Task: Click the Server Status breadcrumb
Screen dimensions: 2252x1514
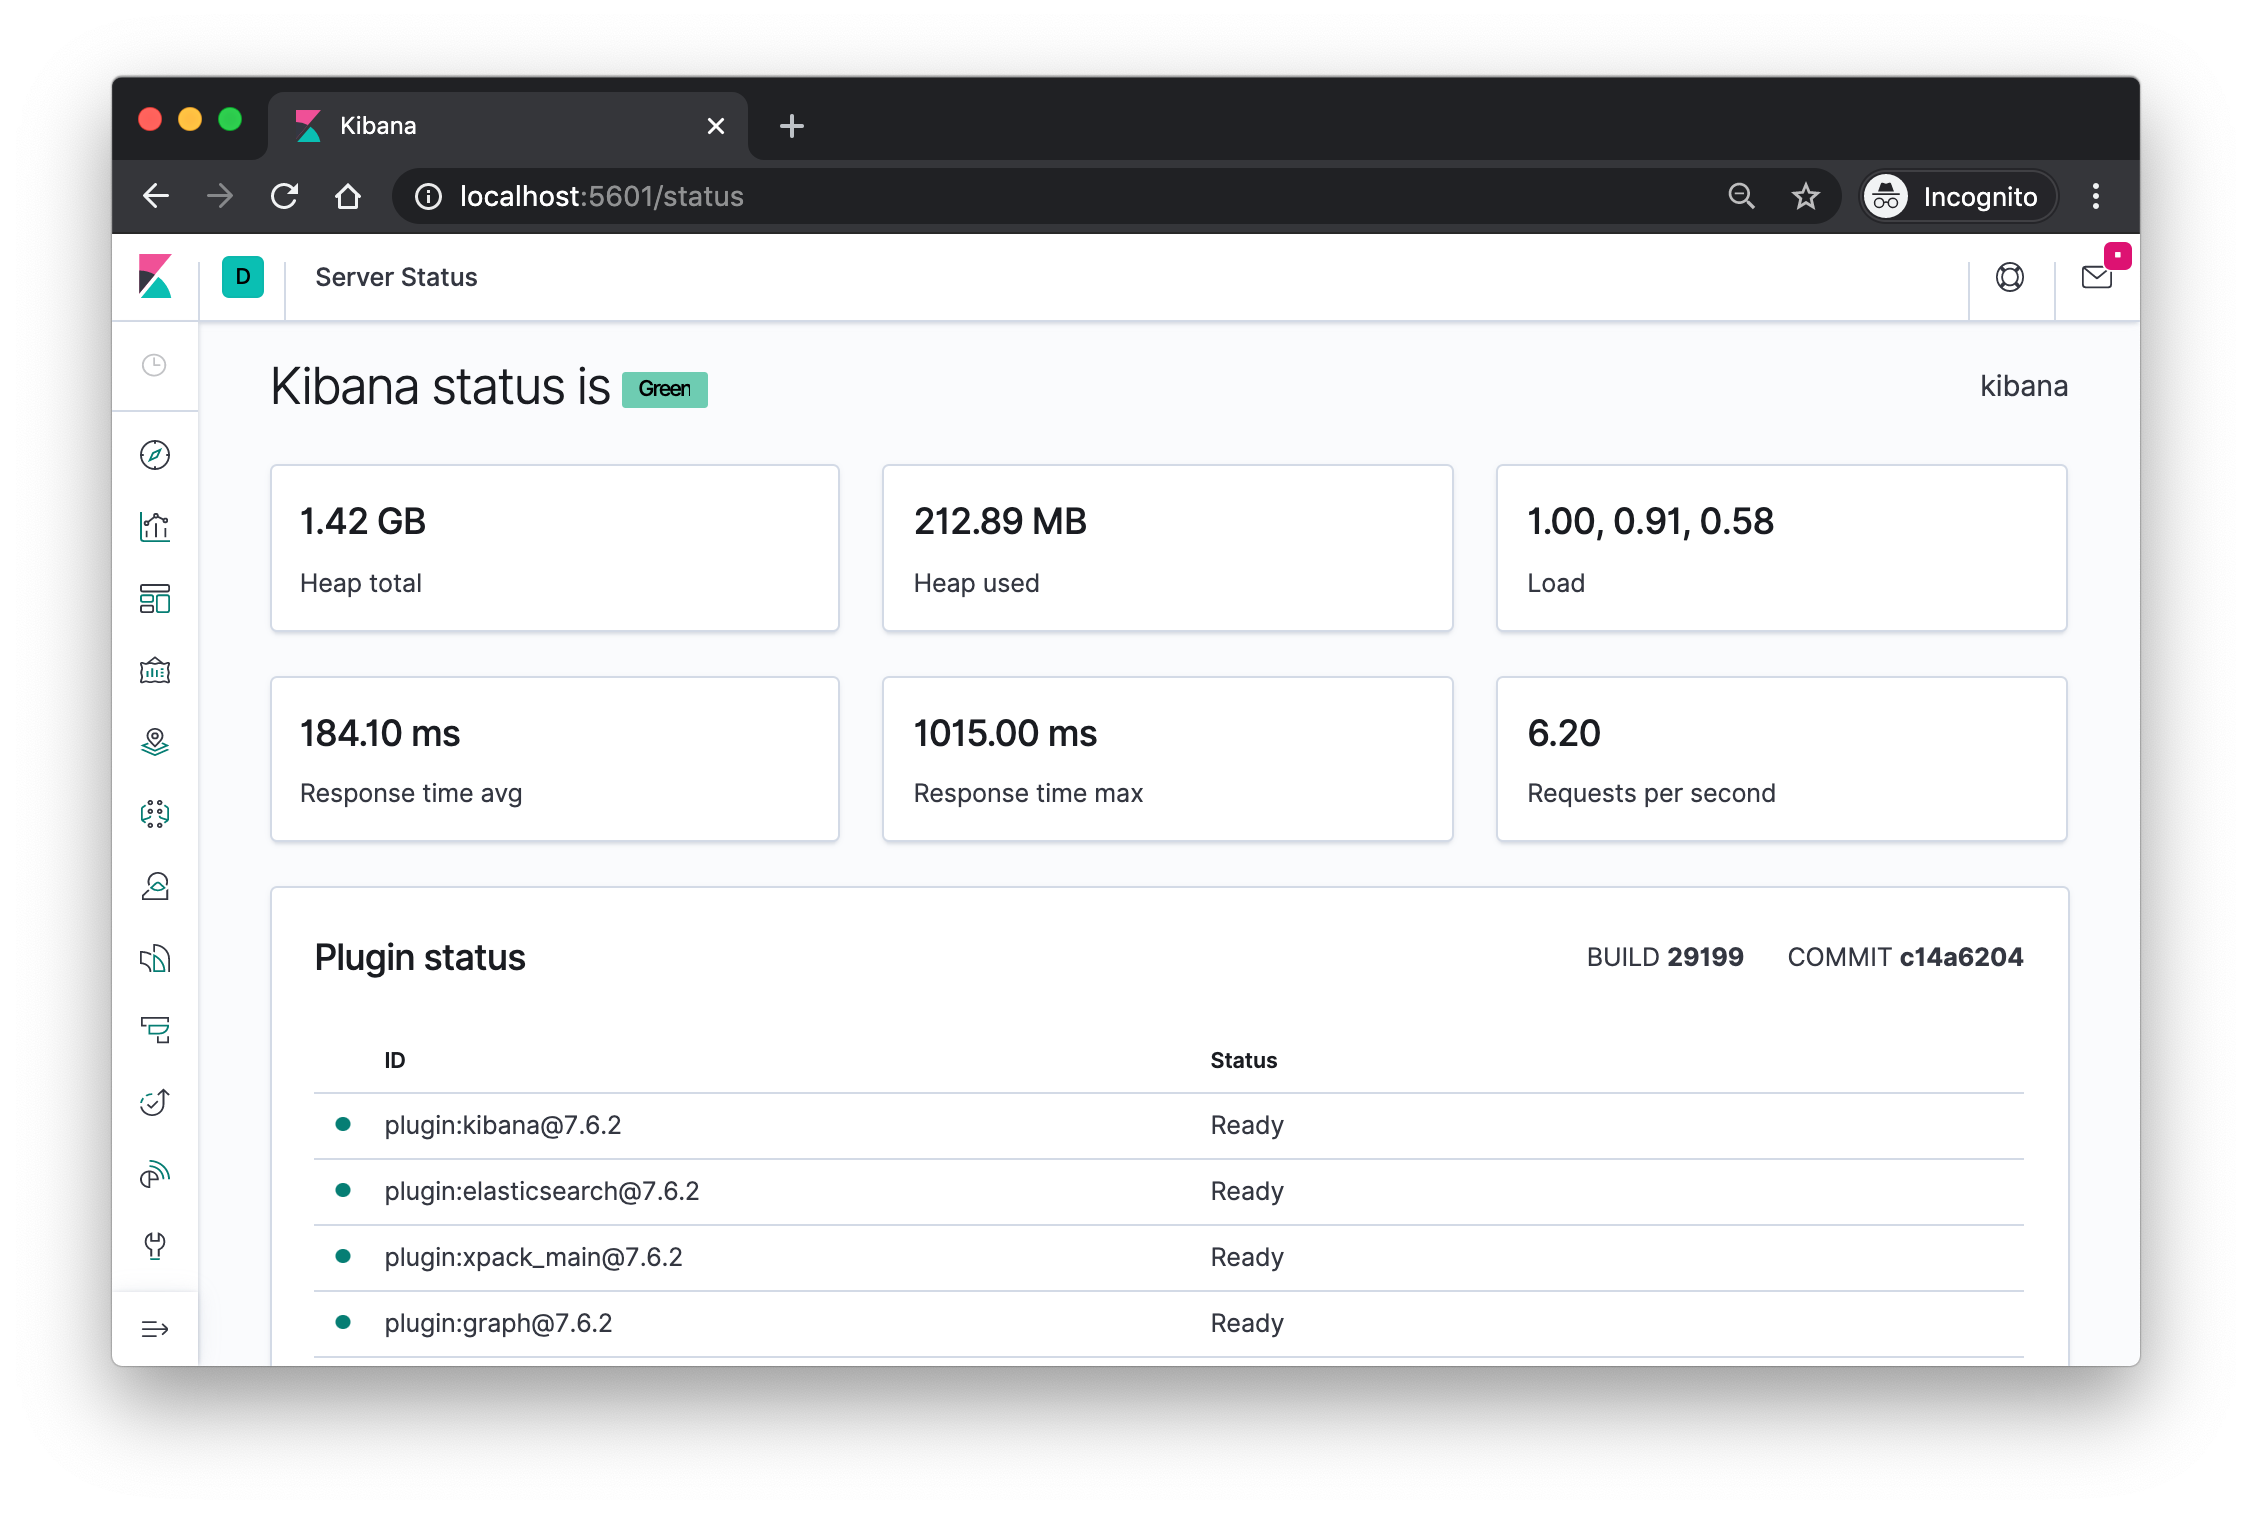Action: (396, 277)
